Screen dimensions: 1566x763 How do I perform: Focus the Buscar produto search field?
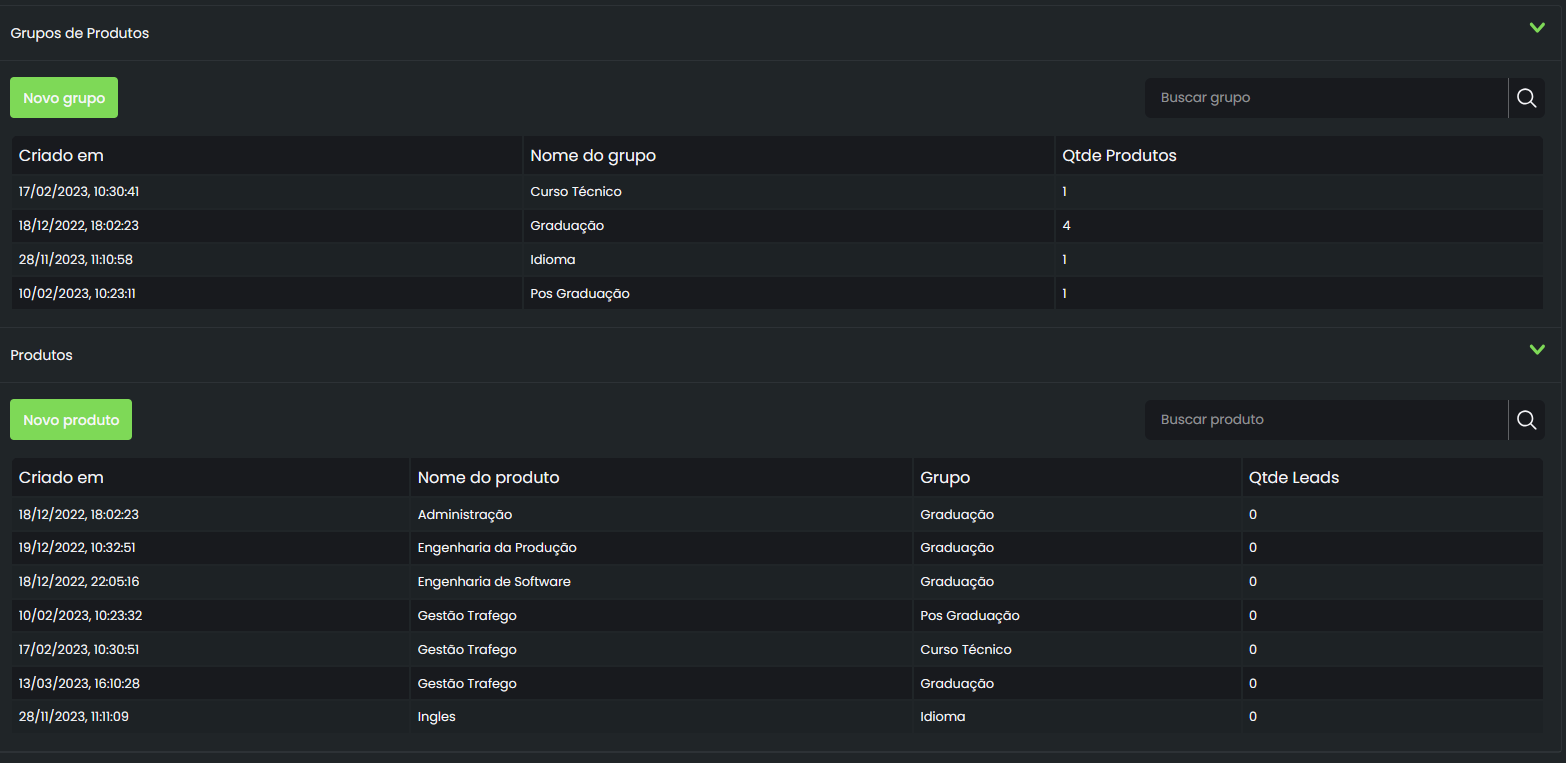point(1326,420)
